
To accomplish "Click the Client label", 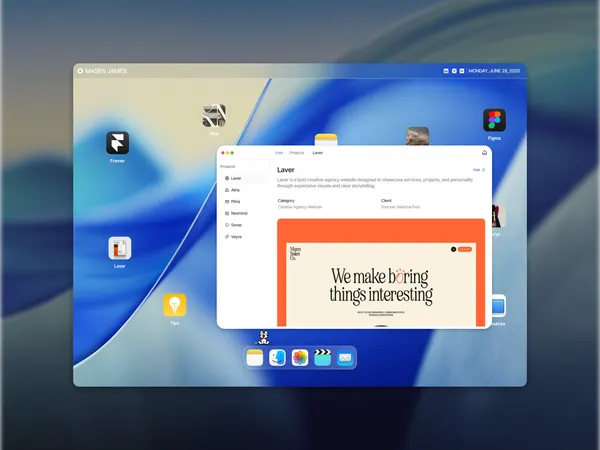I will (386, 201).
